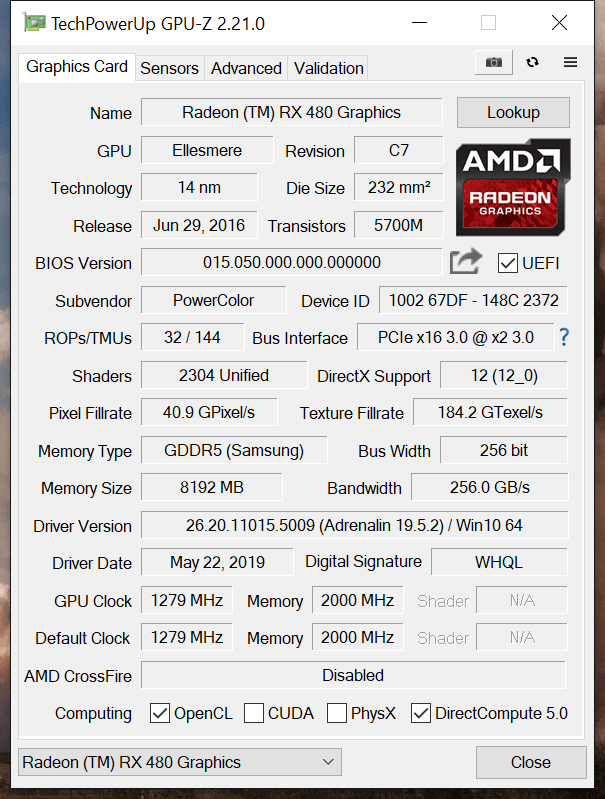Switch to the Advanced tab
This screenshot has width=605, height=799.
246,68
